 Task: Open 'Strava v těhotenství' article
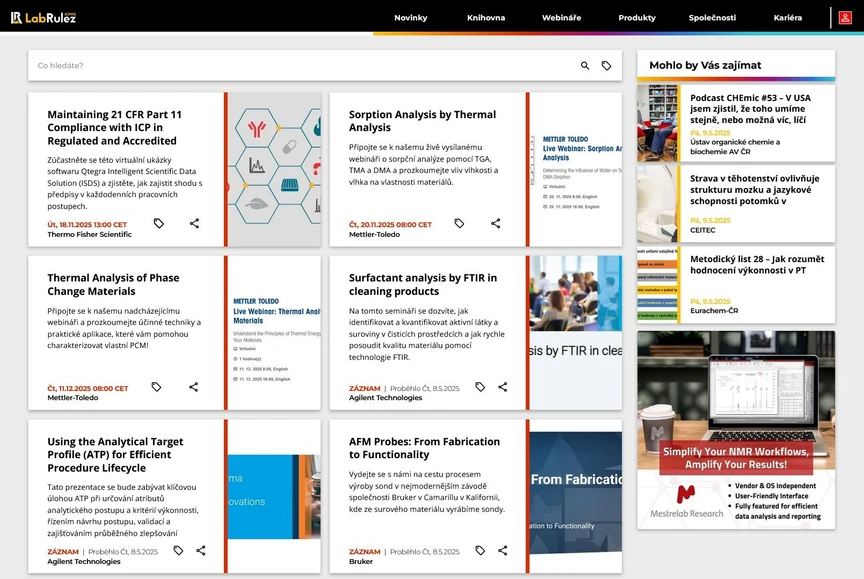coord(755,190)
